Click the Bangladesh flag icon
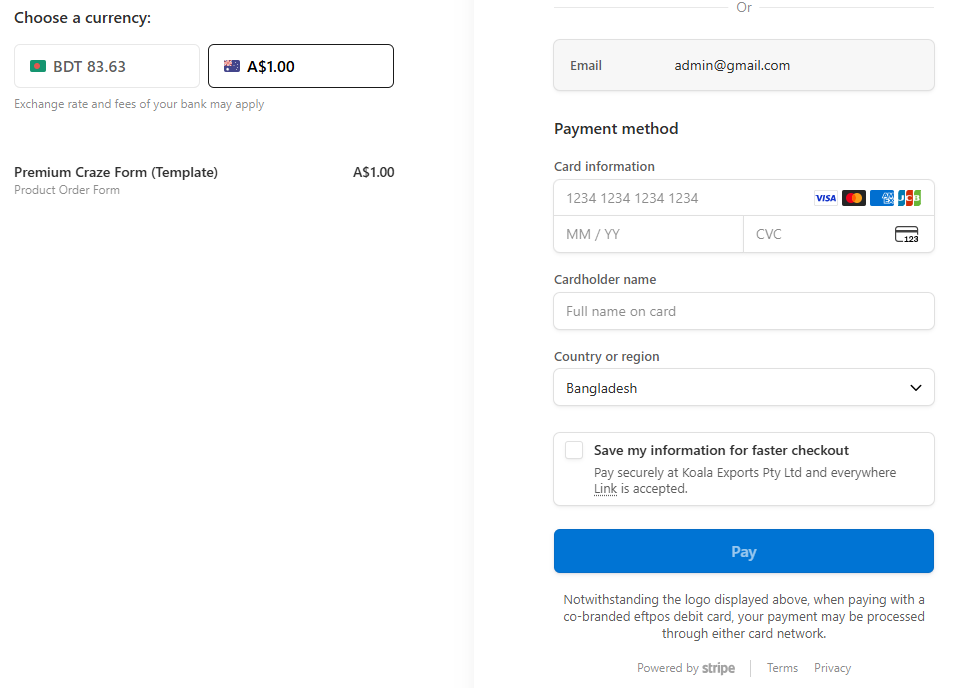This screenshot has height=688, width=957. coord(38,67)
